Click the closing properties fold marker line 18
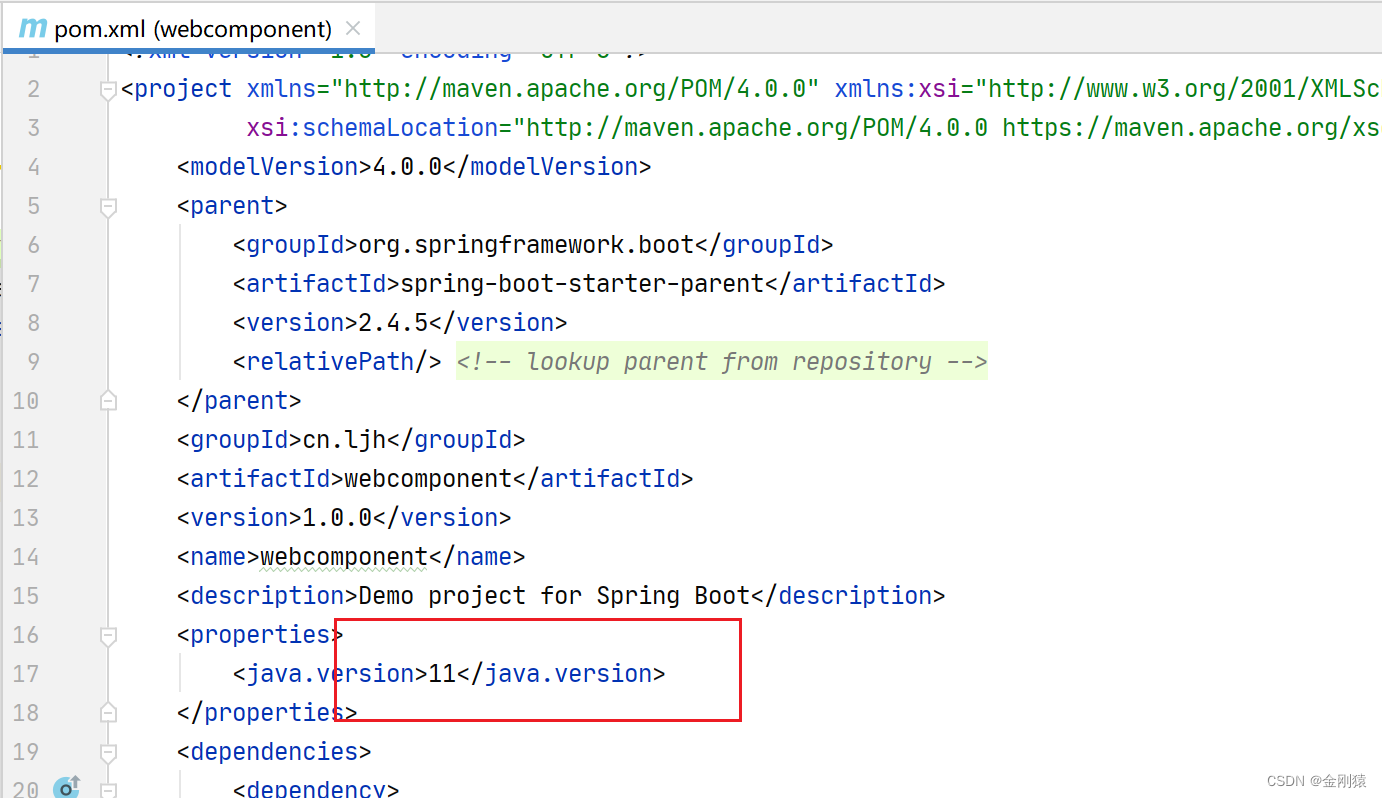Image resolution: width=1382 pixels, height=798 pixels. click(108, 713)
